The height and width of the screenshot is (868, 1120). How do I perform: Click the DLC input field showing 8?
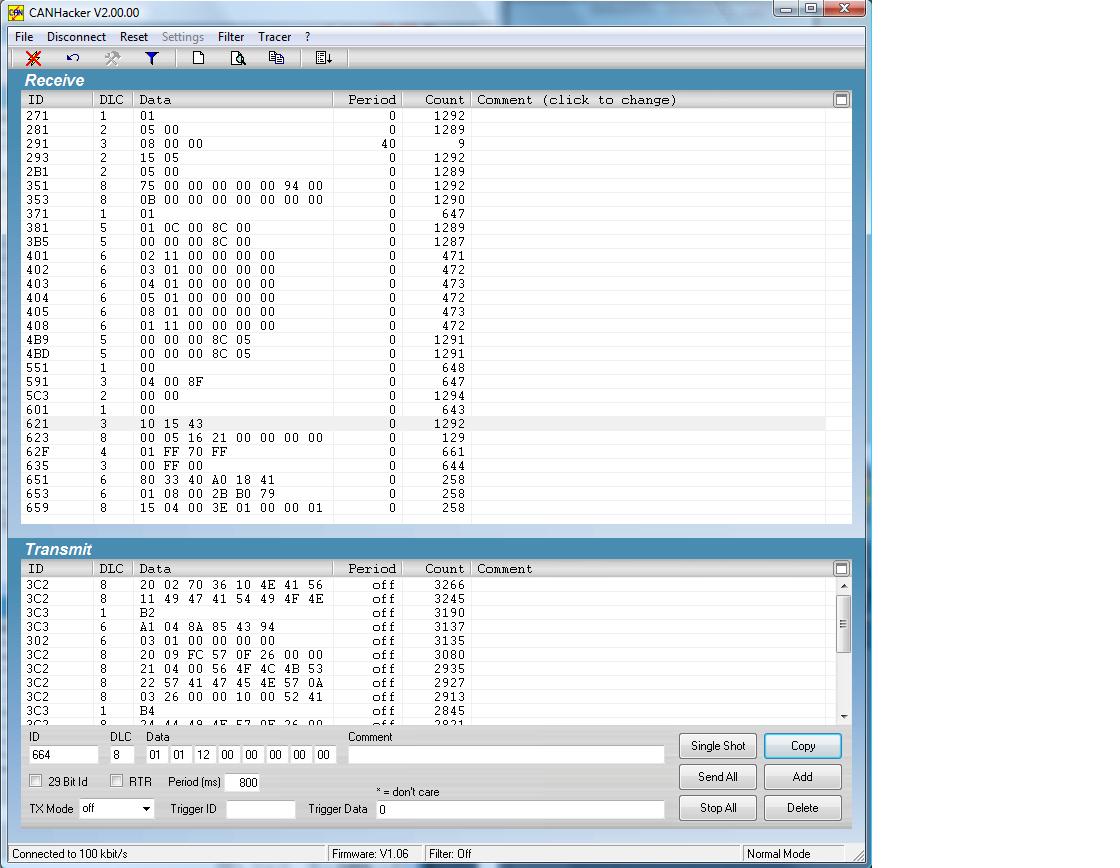[x=121, y=755]
